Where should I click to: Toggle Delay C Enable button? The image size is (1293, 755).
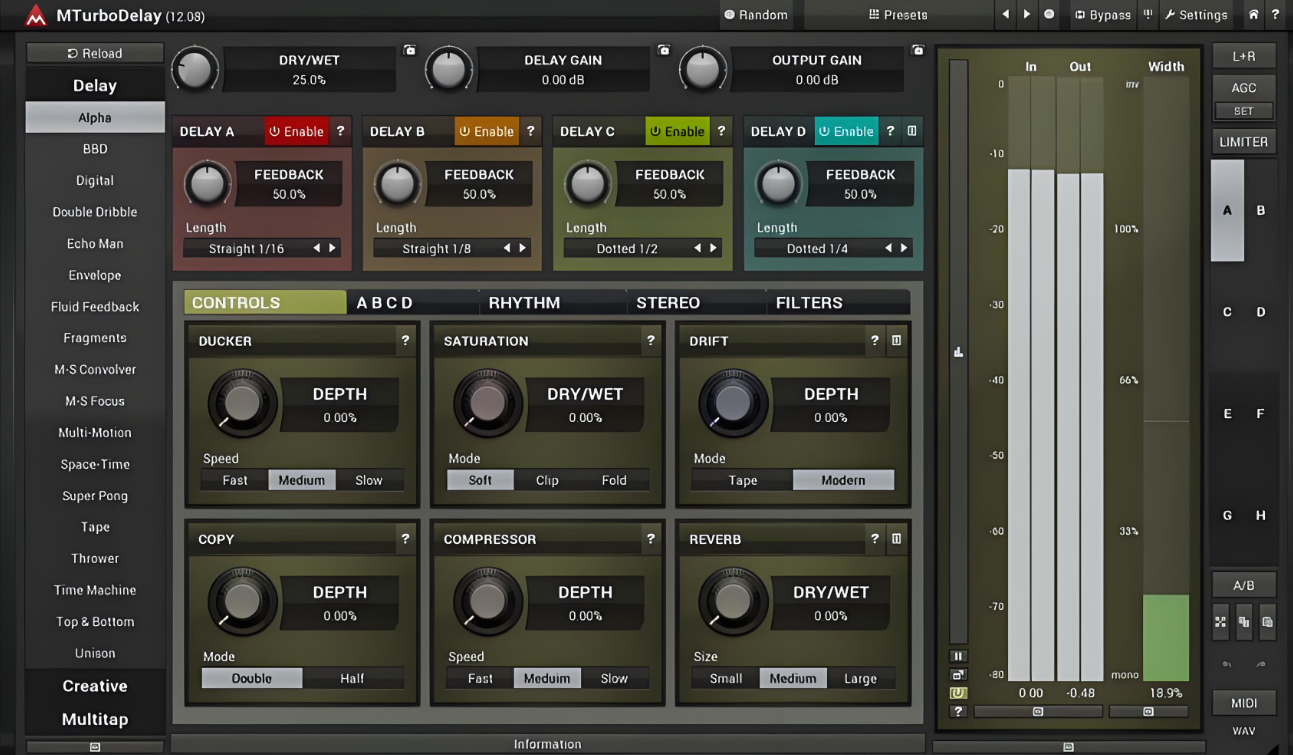[x=677, y=131]
